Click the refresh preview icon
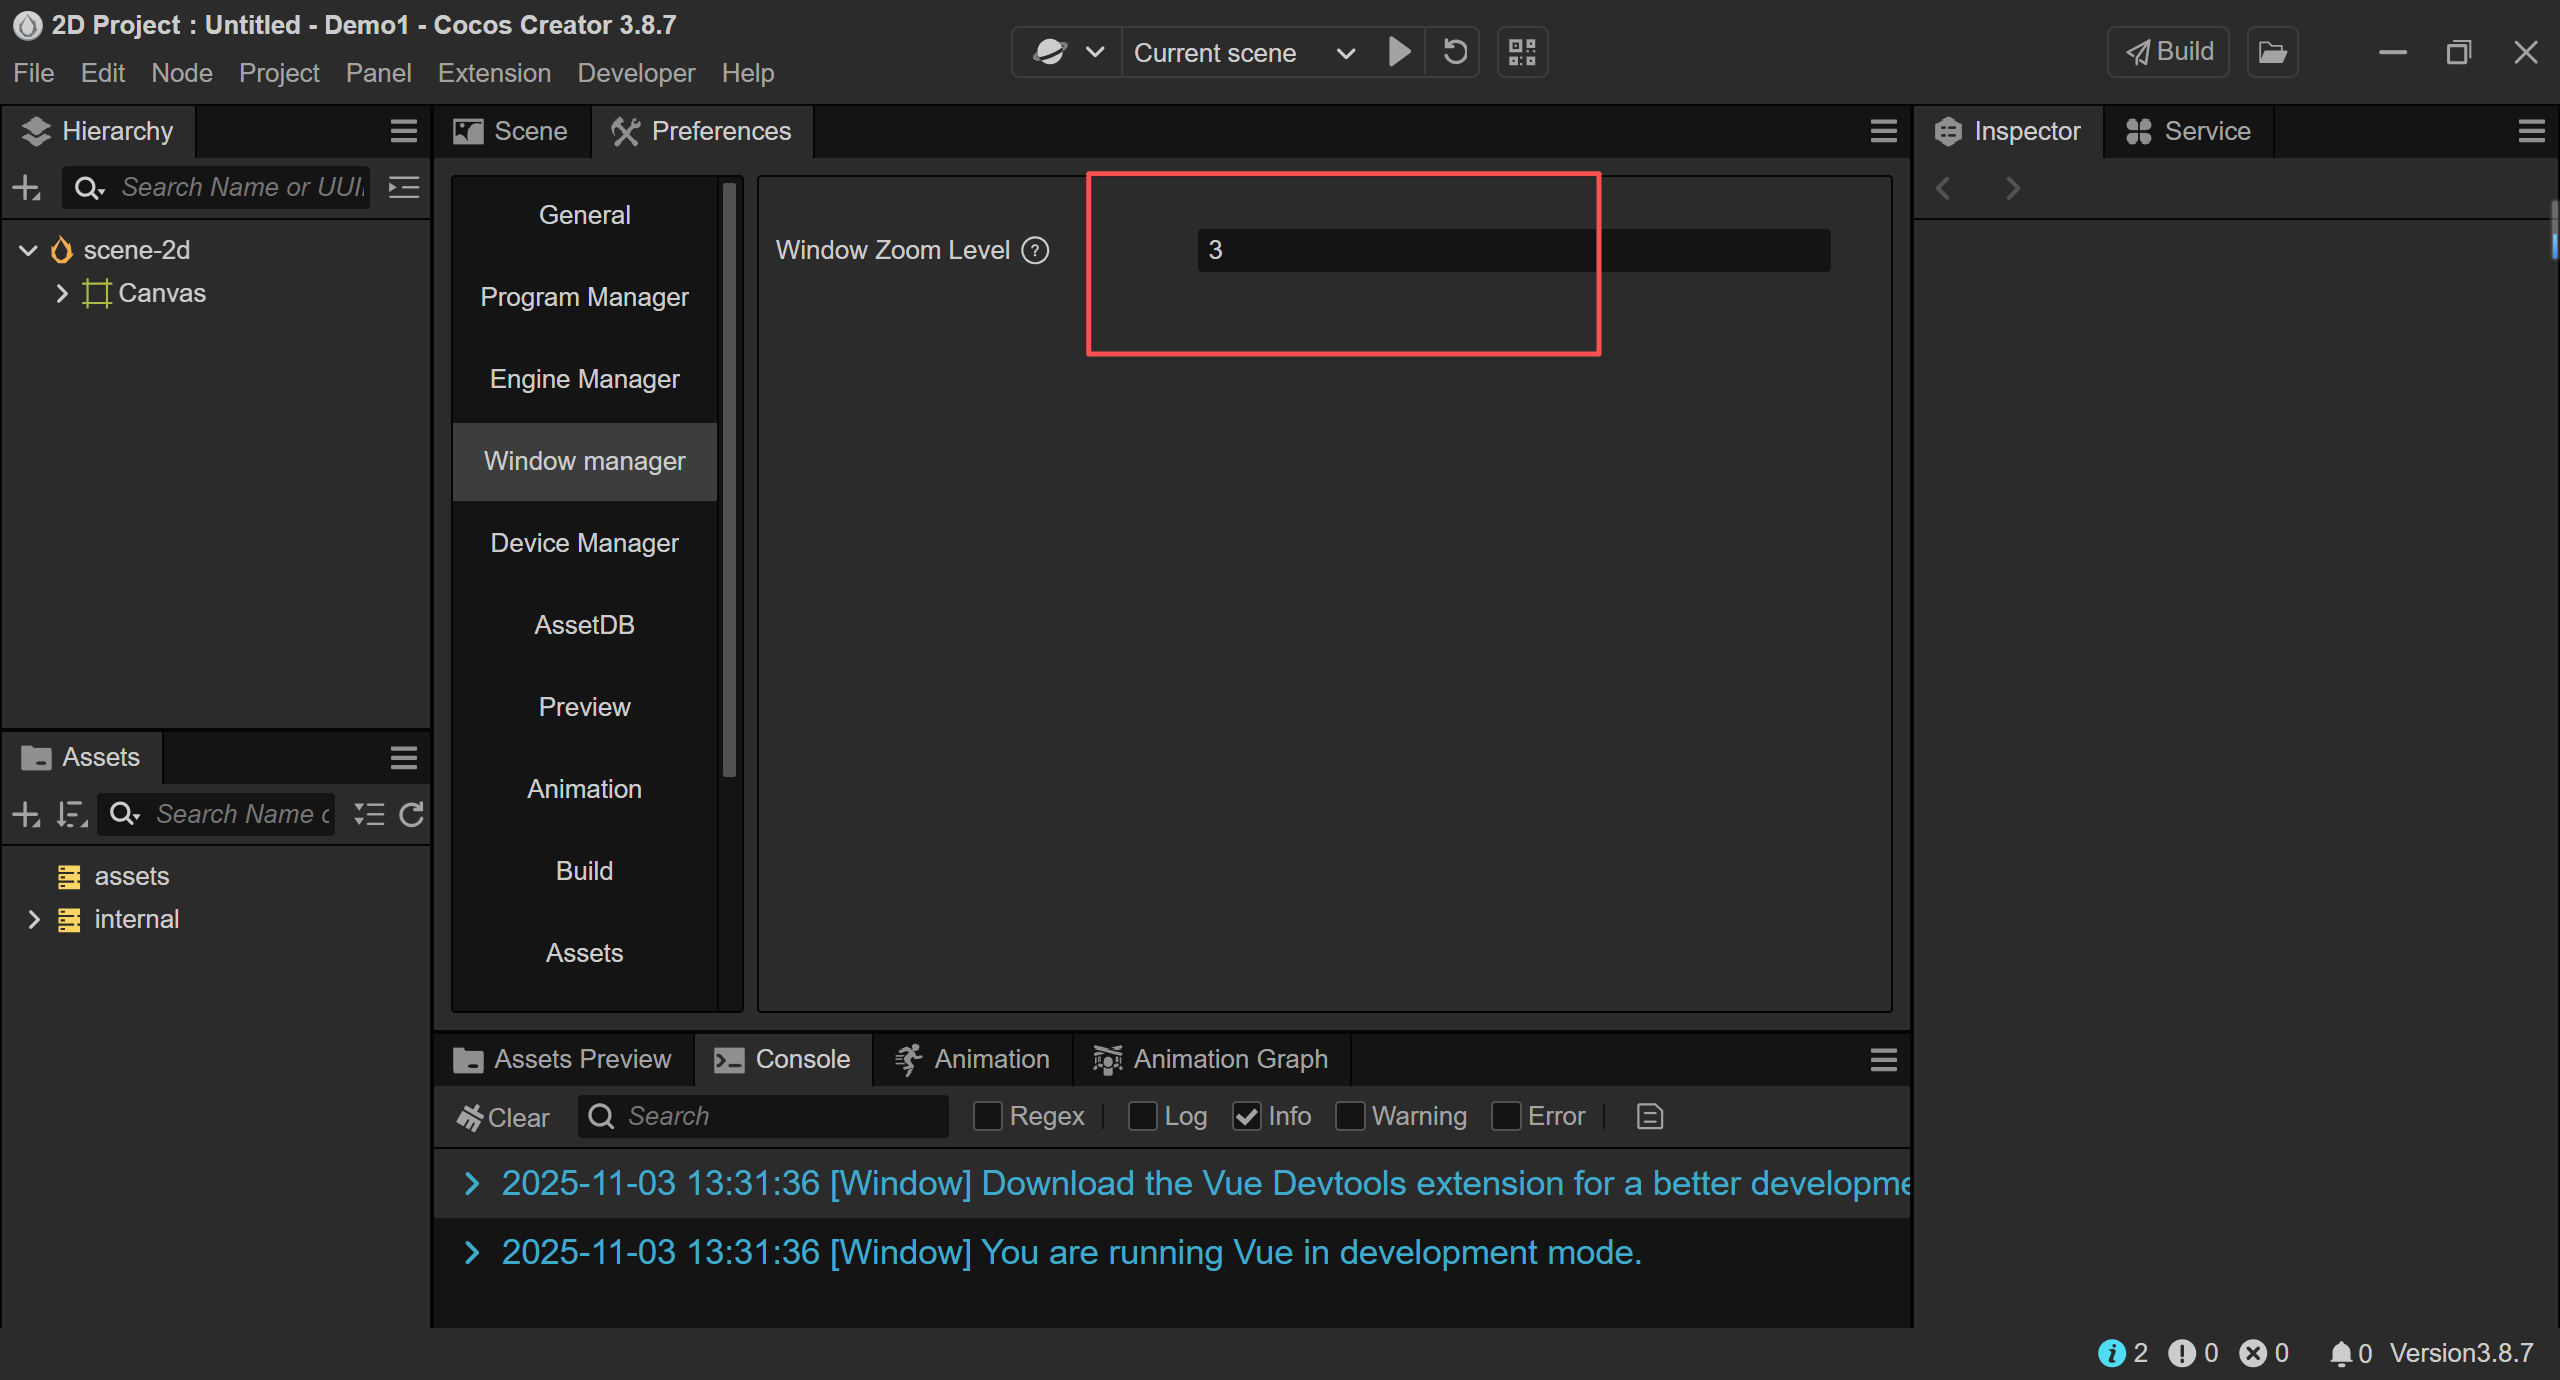Image resolution: width=2560 pixels, height=1380 pixels. pyautogui.click(x=1455, y=52)
